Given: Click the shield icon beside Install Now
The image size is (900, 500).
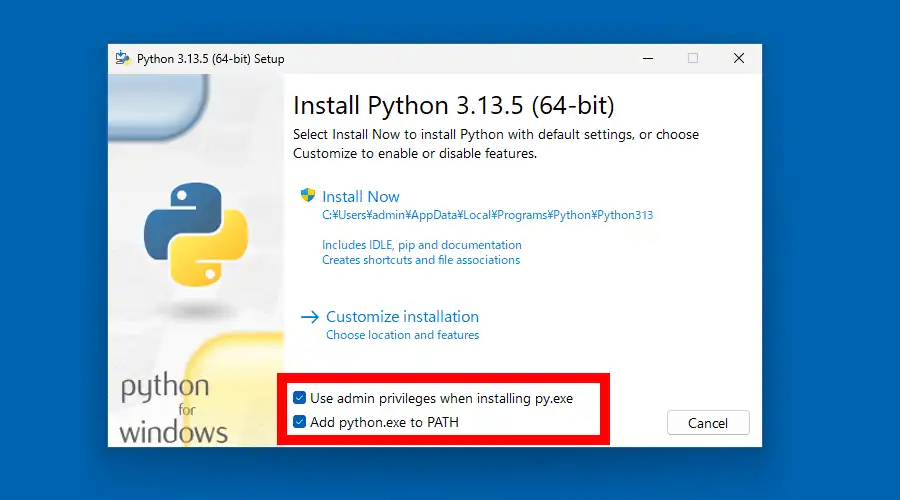Looking at the screenshot, I should coord(308,195).
